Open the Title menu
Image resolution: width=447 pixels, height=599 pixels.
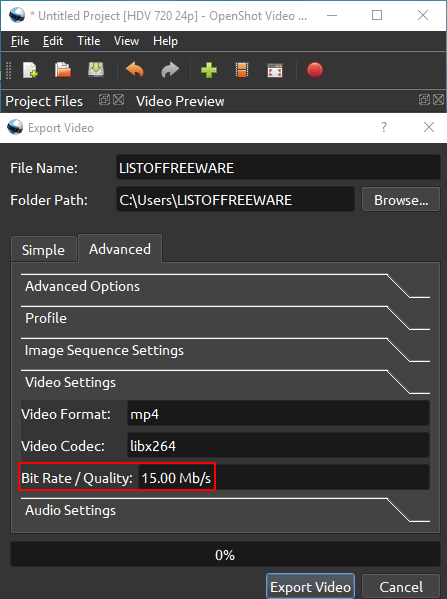point(89,41)
